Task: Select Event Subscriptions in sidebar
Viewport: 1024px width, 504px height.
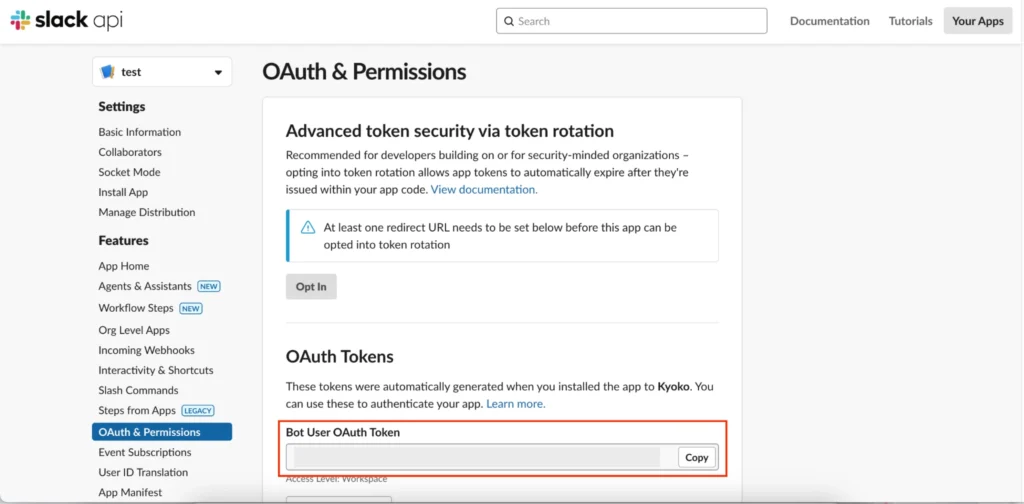Action: (143, 452)
